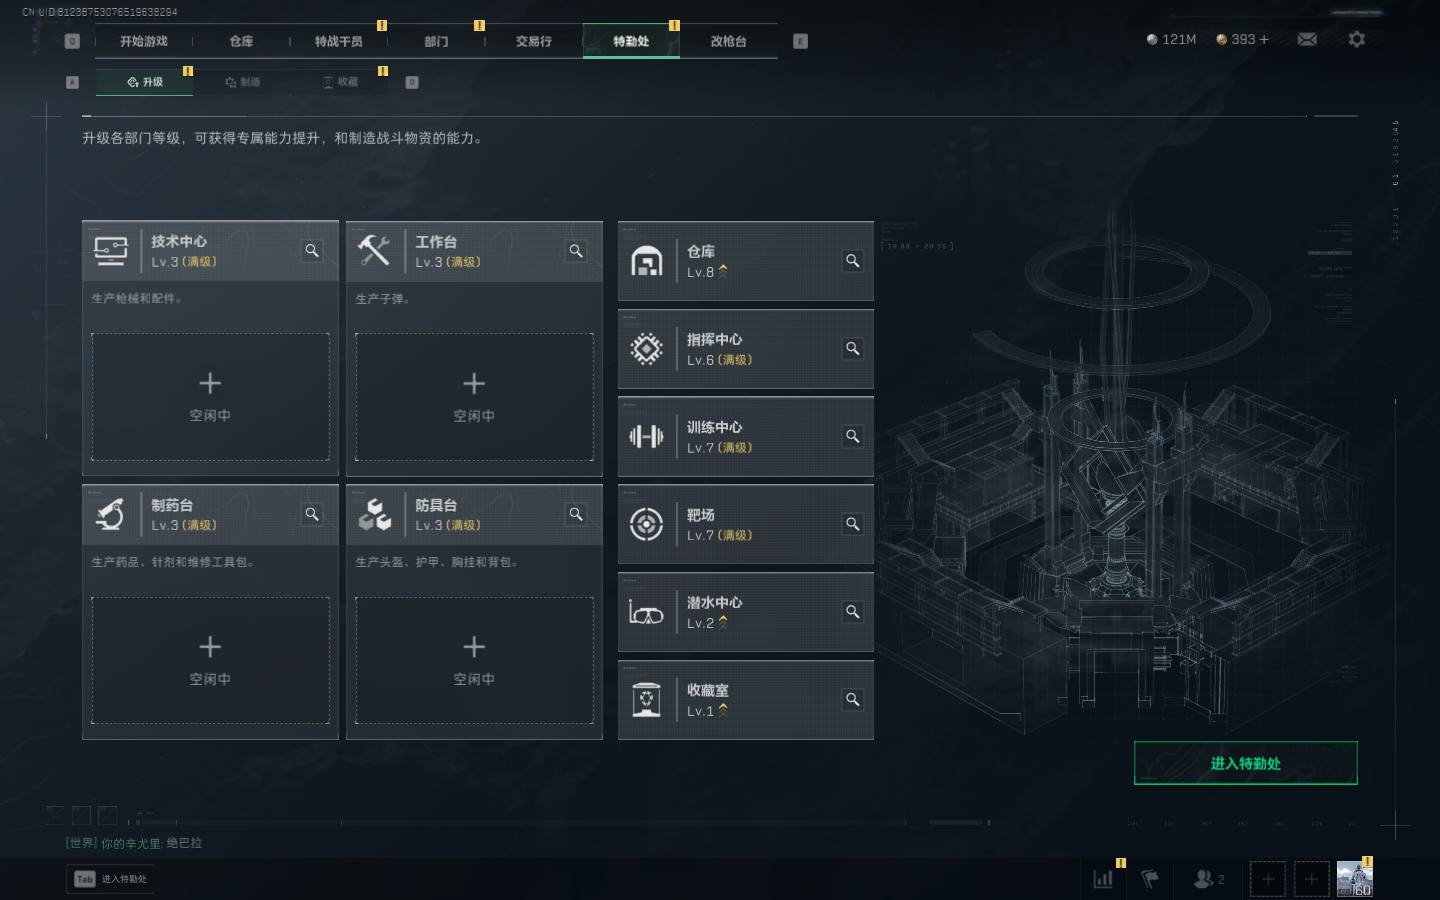This screenshot has width=1440, height=900.
Task: Open the settings gear icon
Action: pyautogui.click(x=1356, y=39)
